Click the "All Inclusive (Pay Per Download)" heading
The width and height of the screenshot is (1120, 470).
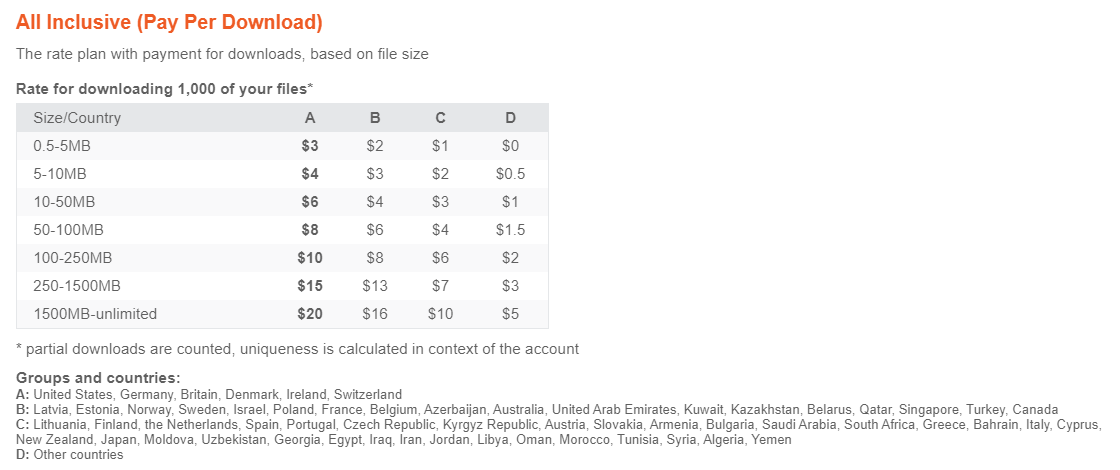coord(169,22)
